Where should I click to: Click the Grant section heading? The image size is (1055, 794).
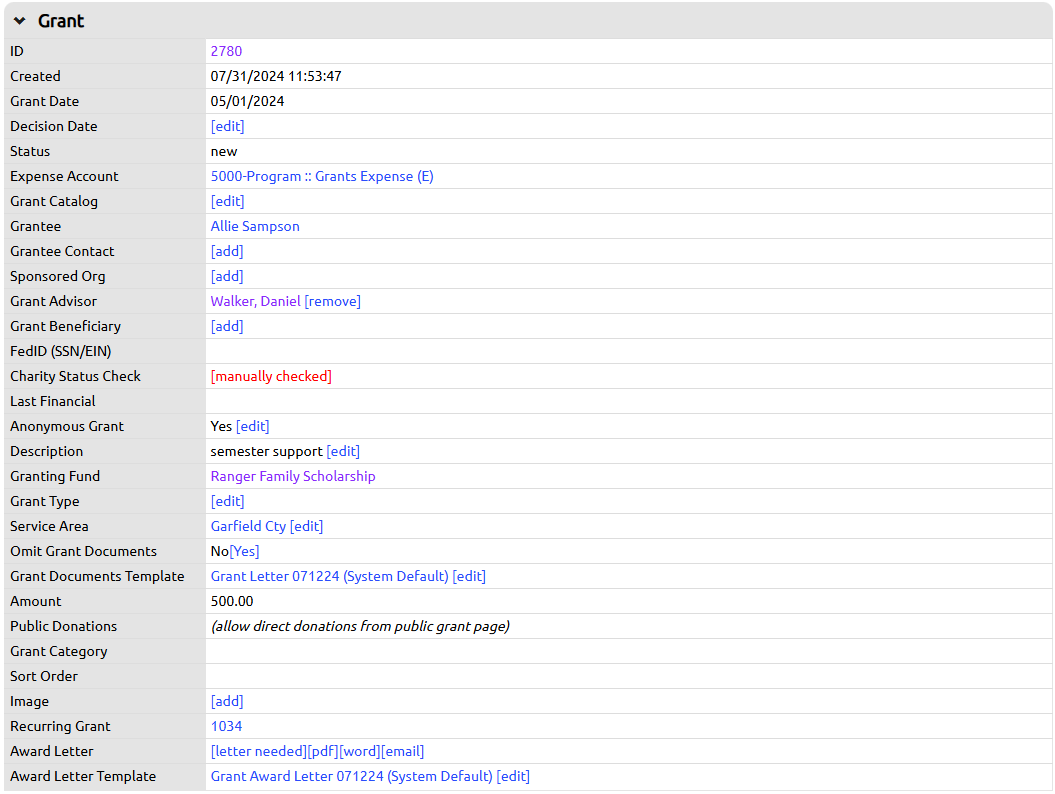[x=61, y=21]
